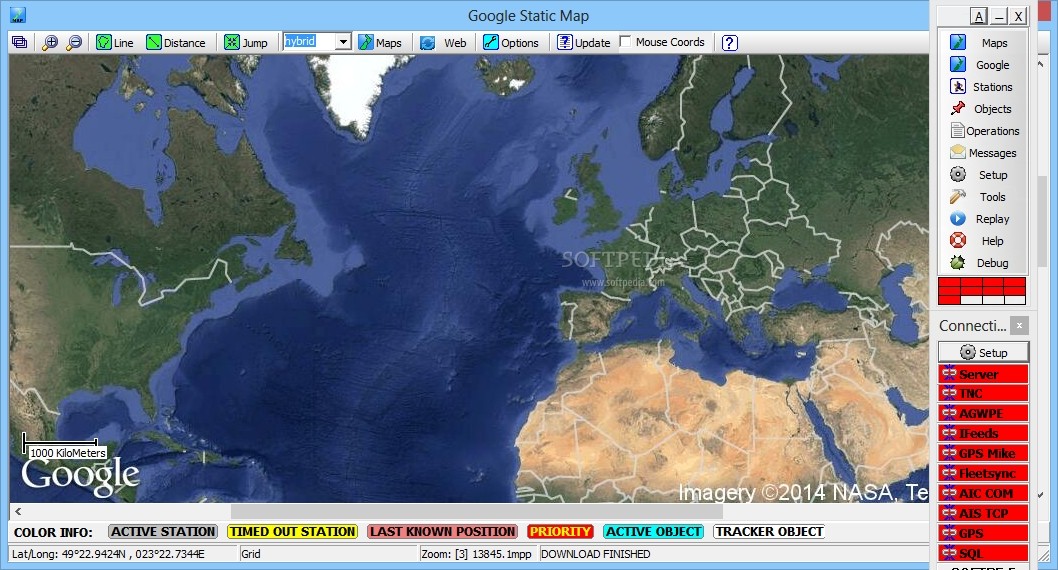Viewport: 1058px width, 570px height.
Task: Open the Debug bug item
Action: click(x=983, y=263)
